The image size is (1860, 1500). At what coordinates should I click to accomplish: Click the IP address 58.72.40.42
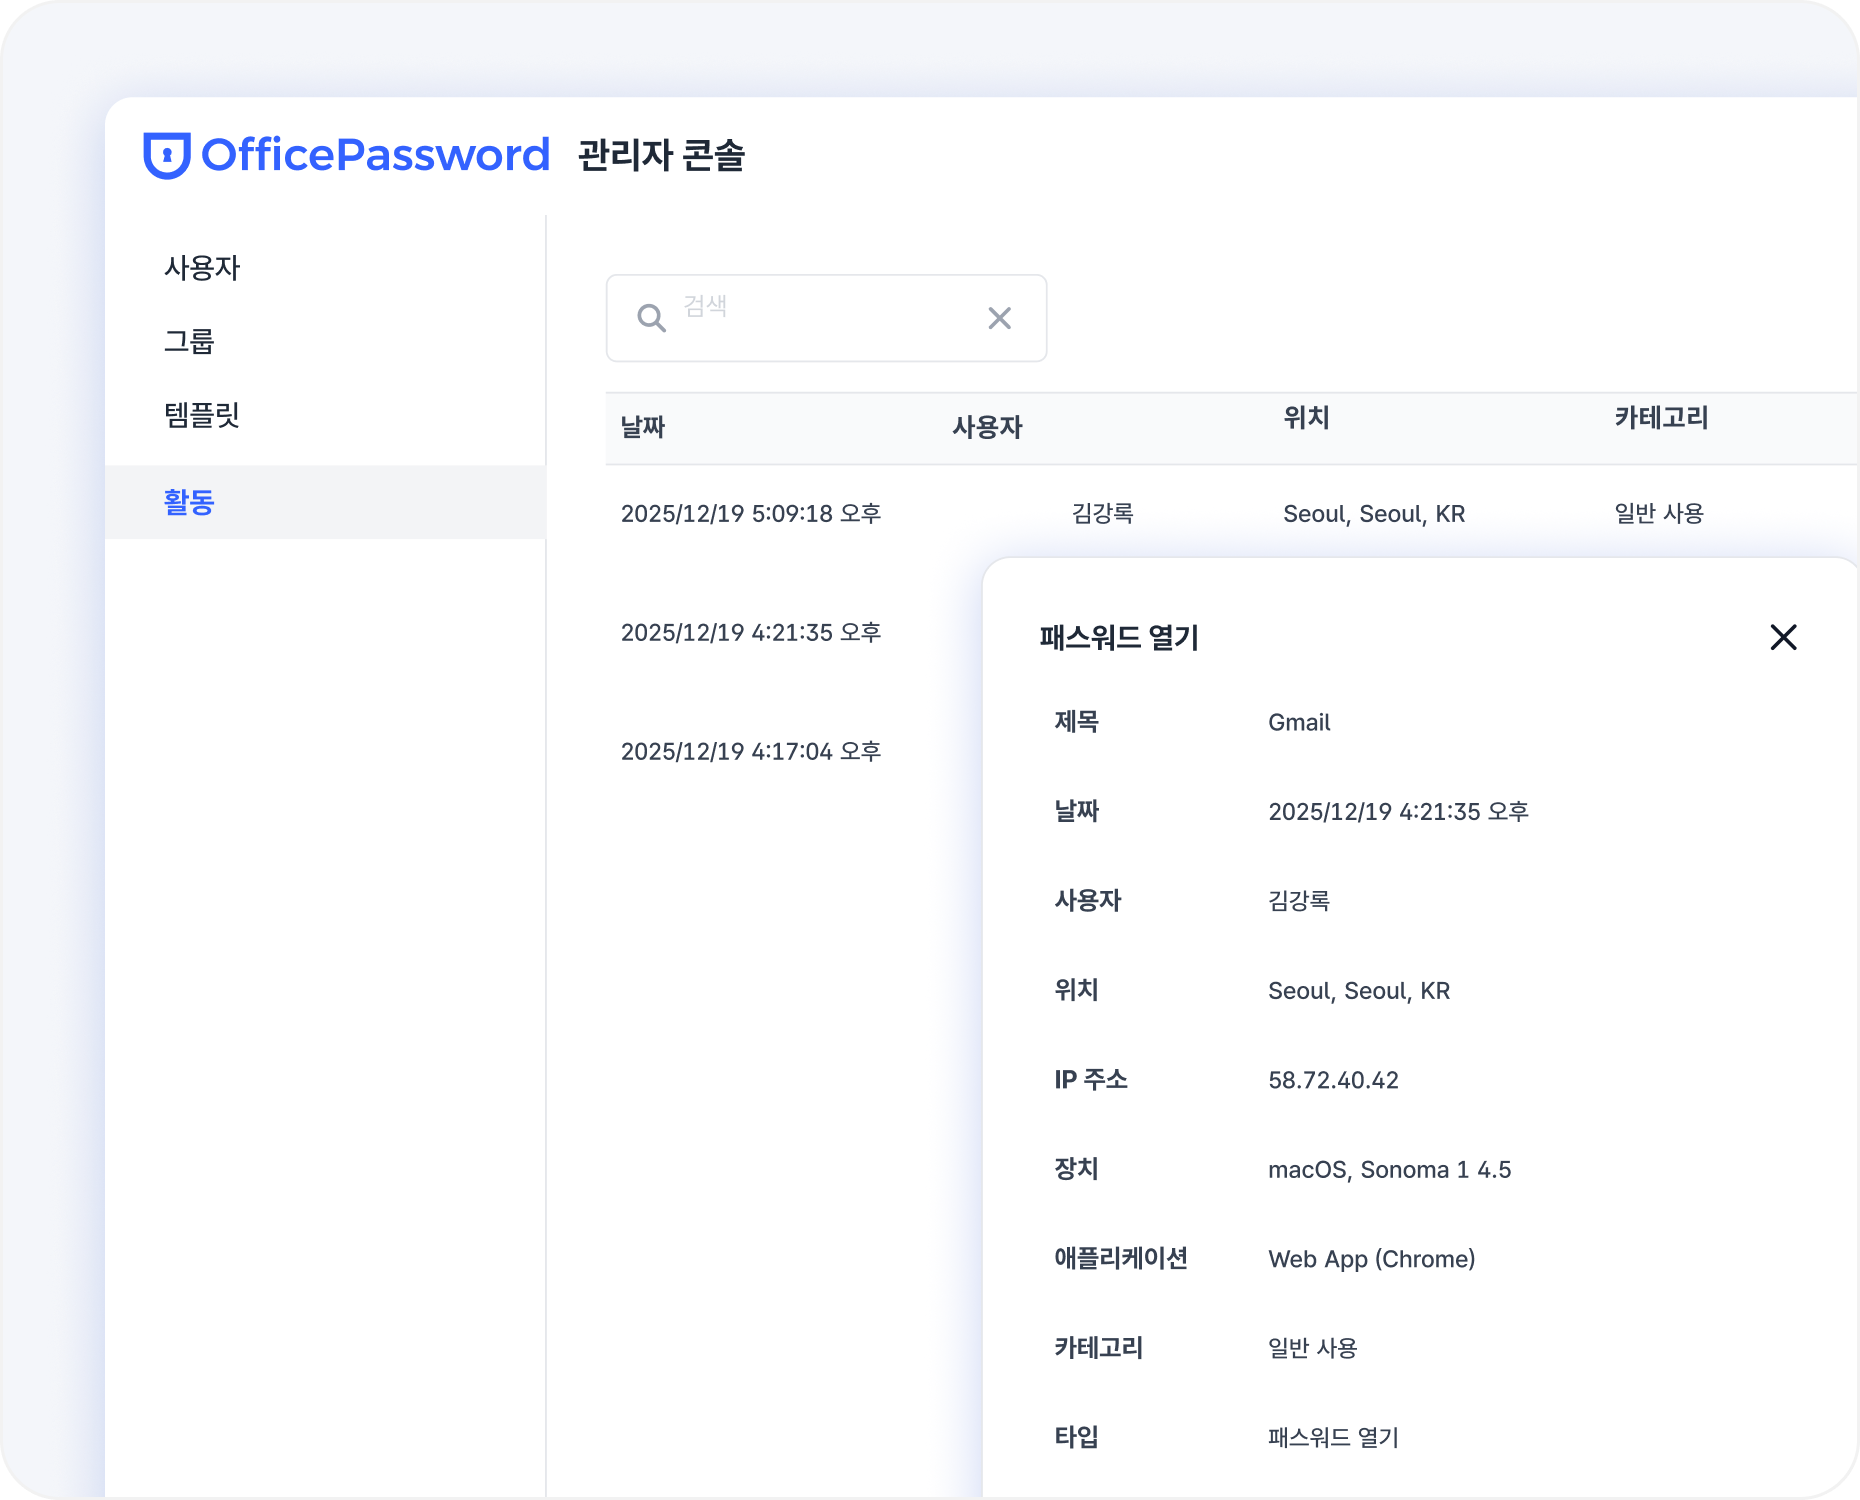[1333, 1080]
